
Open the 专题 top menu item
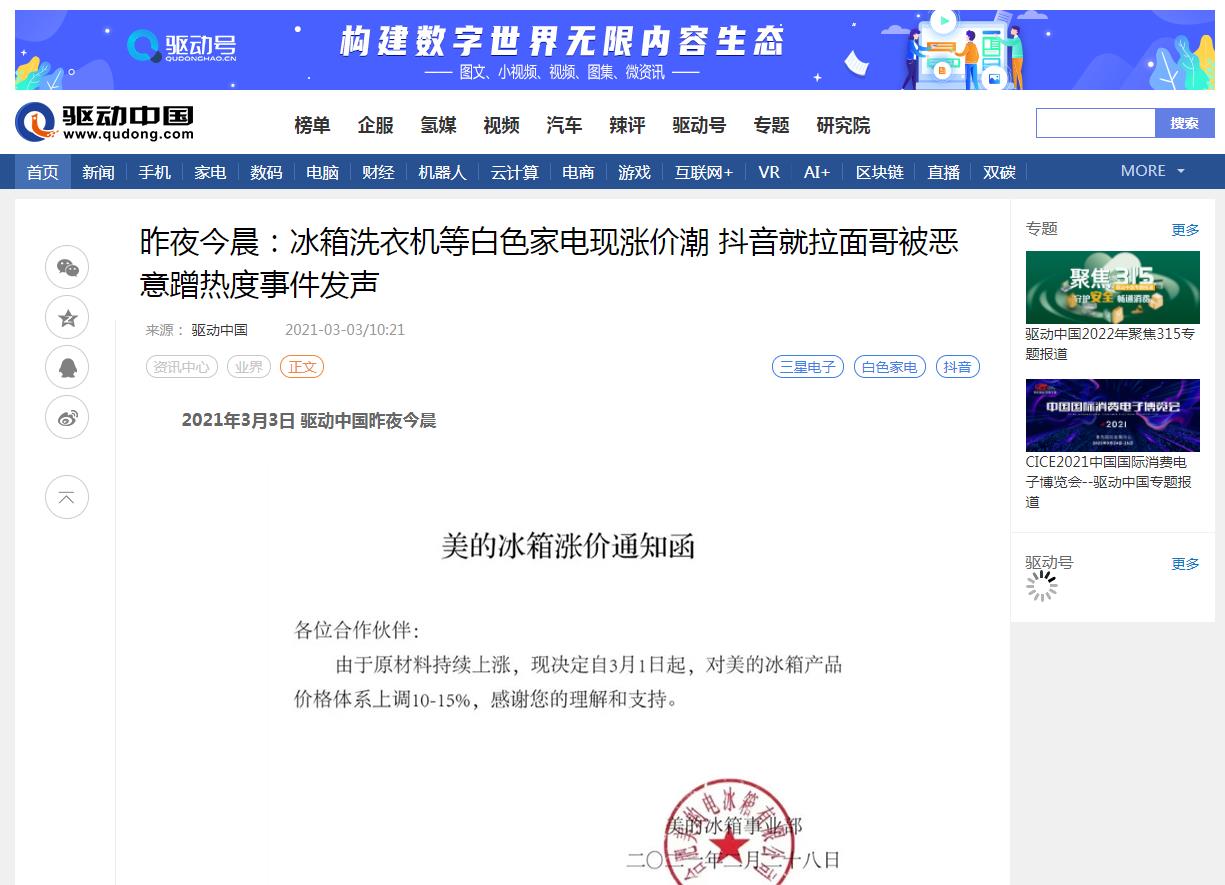coord(771,125)
